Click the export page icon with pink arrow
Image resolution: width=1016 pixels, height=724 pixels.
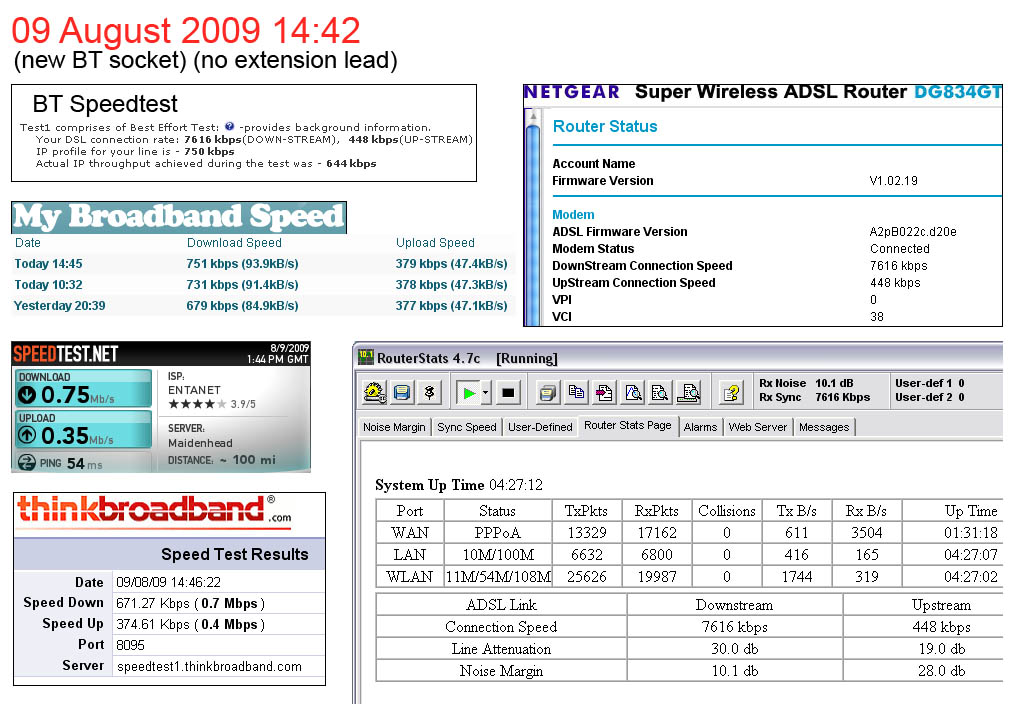point(604,392)
